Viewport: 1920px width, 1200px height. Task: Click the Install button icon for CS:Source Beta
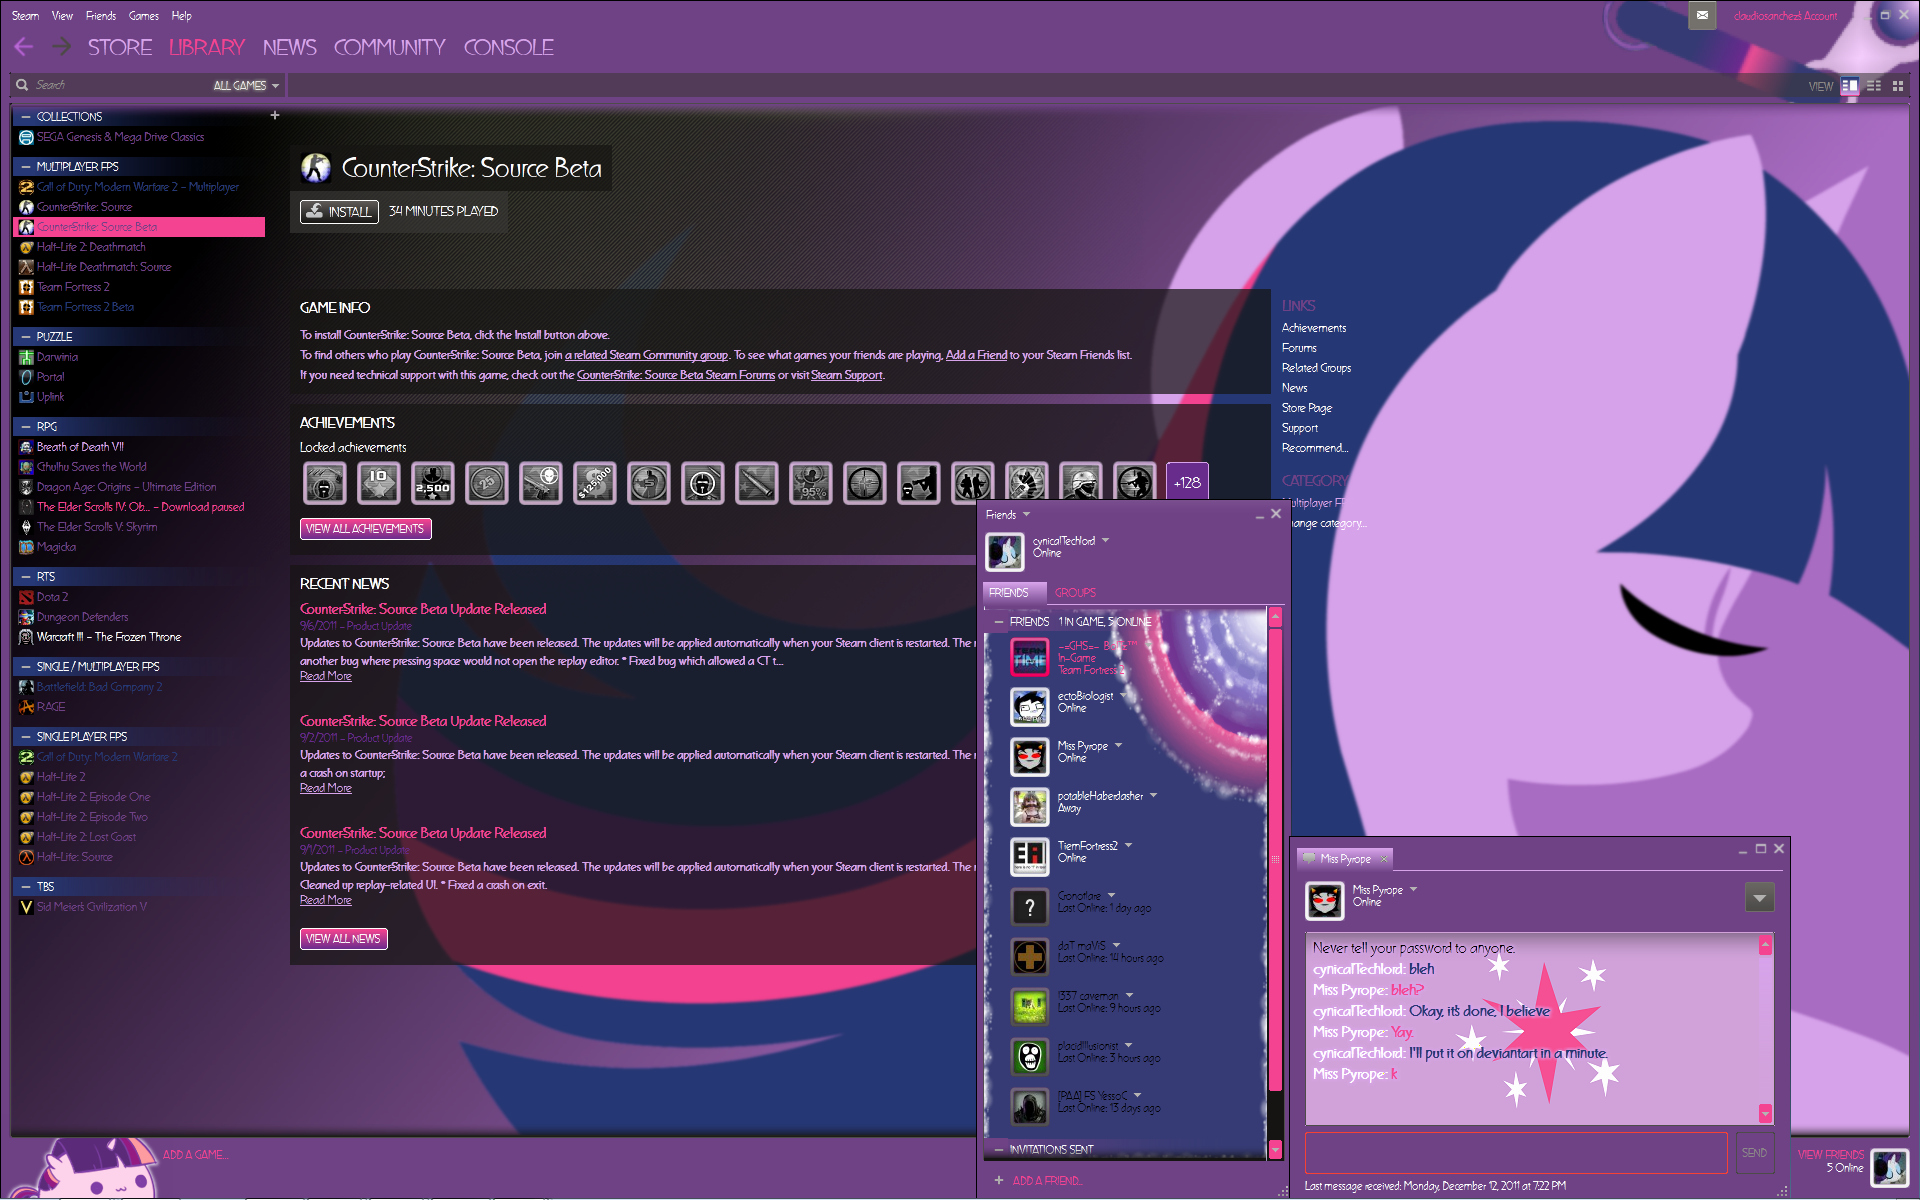pyautogui.click(x=321, y=210)
